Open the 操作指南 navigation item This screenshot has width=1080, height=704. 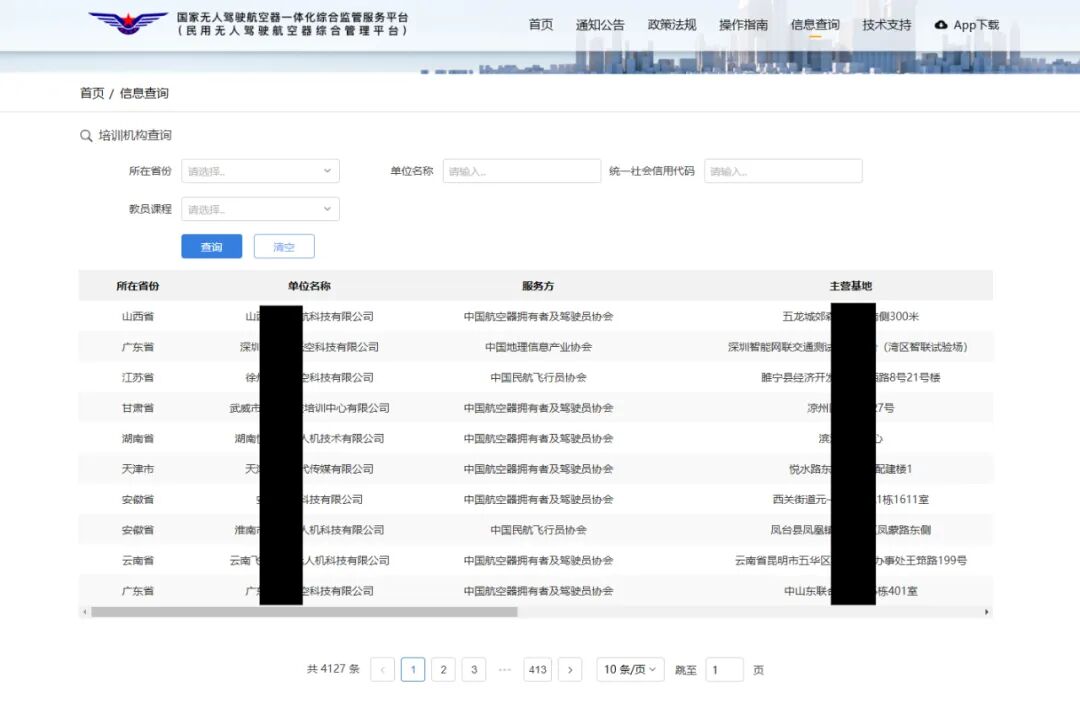pos(743,25)
